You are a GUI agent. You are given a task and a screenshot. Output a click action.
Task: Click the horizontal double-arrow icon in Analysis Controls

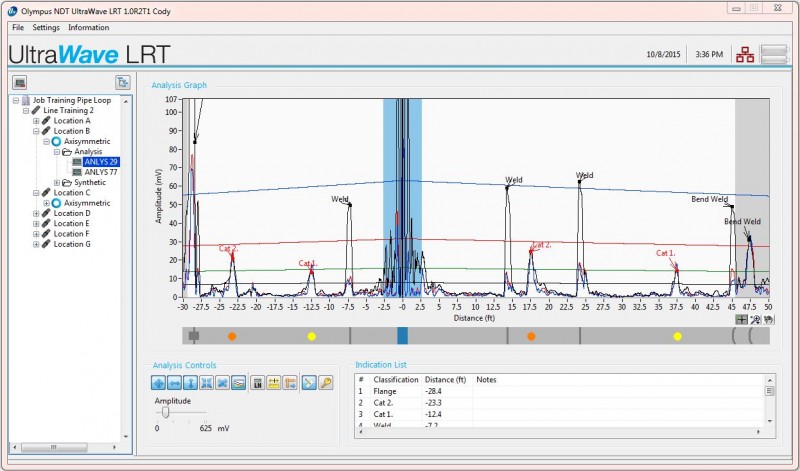(174, 383)
